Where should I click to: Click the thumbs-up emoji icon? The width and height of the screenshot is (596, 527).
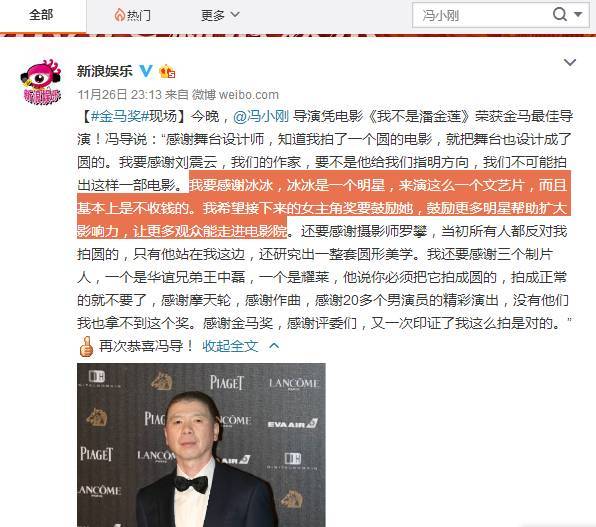click(86, 346)
